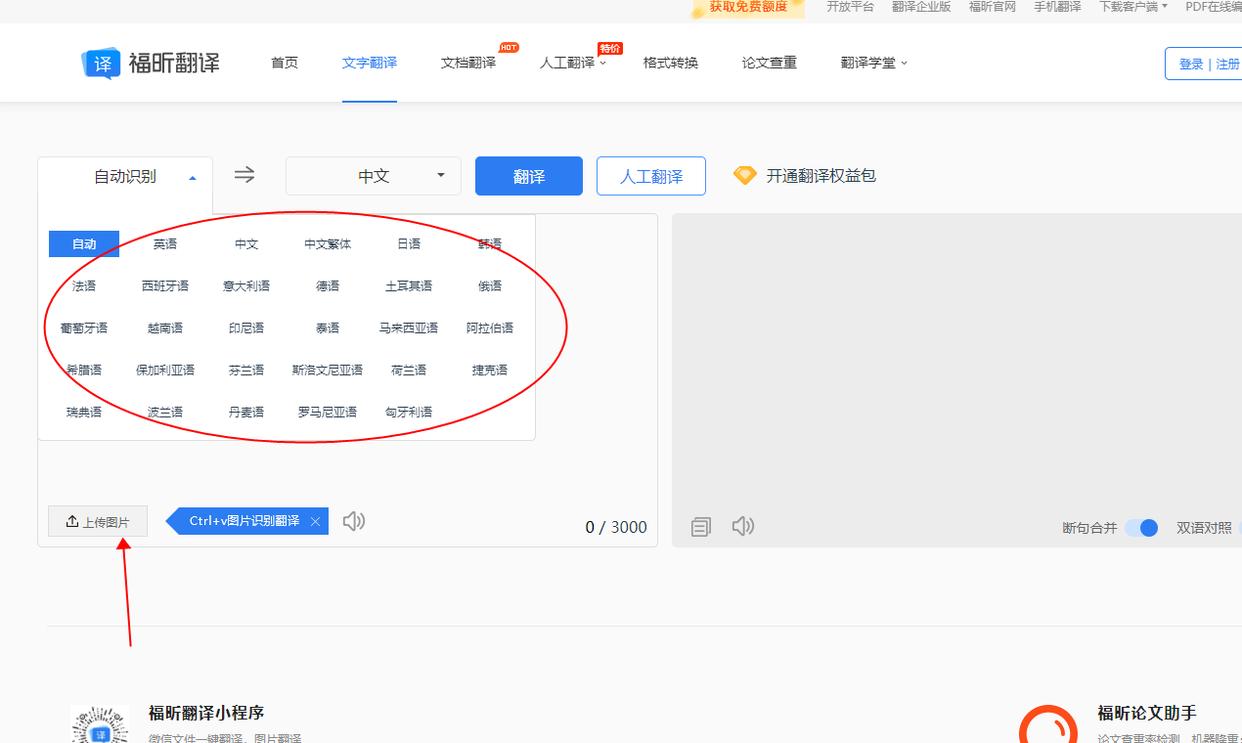Select 自动 in the language list

[84, 244]
